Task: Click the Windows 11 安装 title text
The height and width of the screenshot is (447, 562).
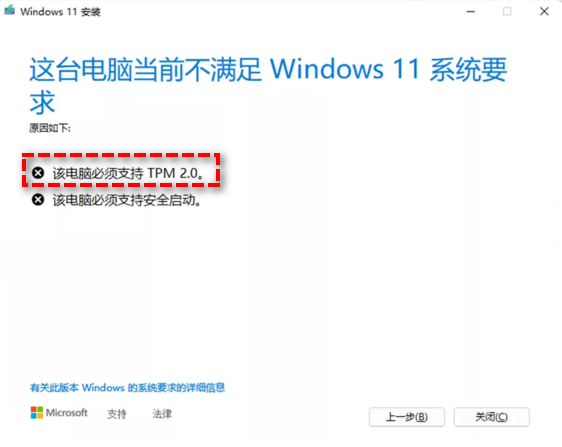Action: [x=60, y=12]
